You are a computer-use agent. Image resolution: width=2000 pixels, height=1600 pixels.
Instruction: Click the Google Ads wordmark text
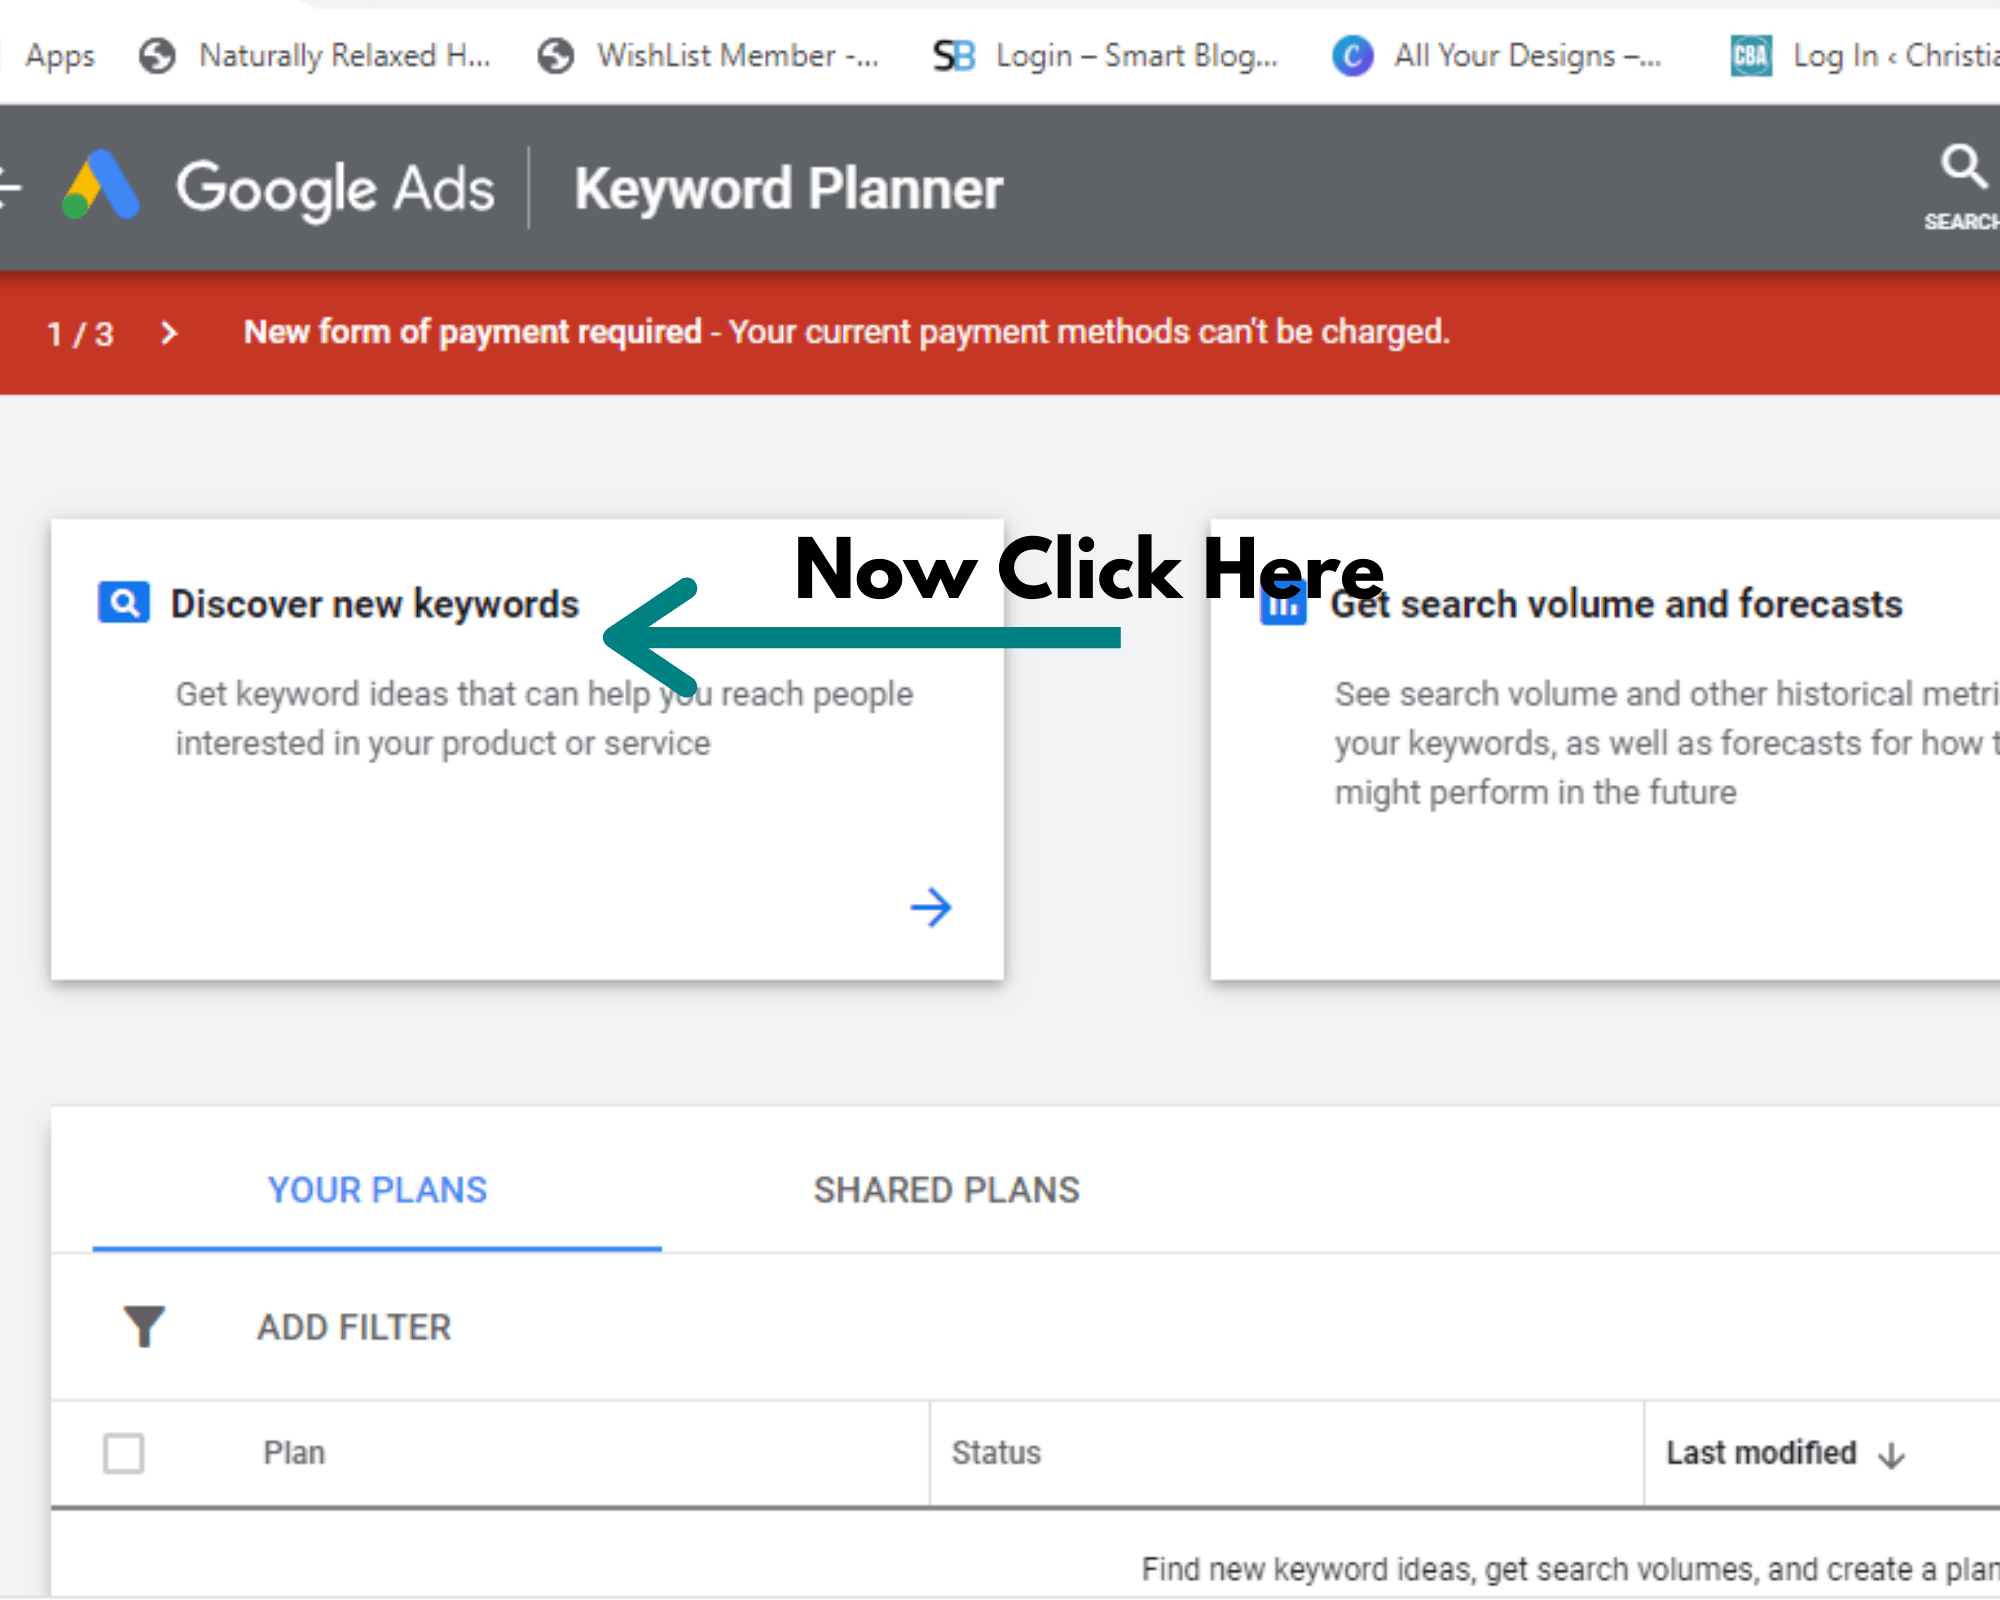pyautogui.click(x=335, y=188)
